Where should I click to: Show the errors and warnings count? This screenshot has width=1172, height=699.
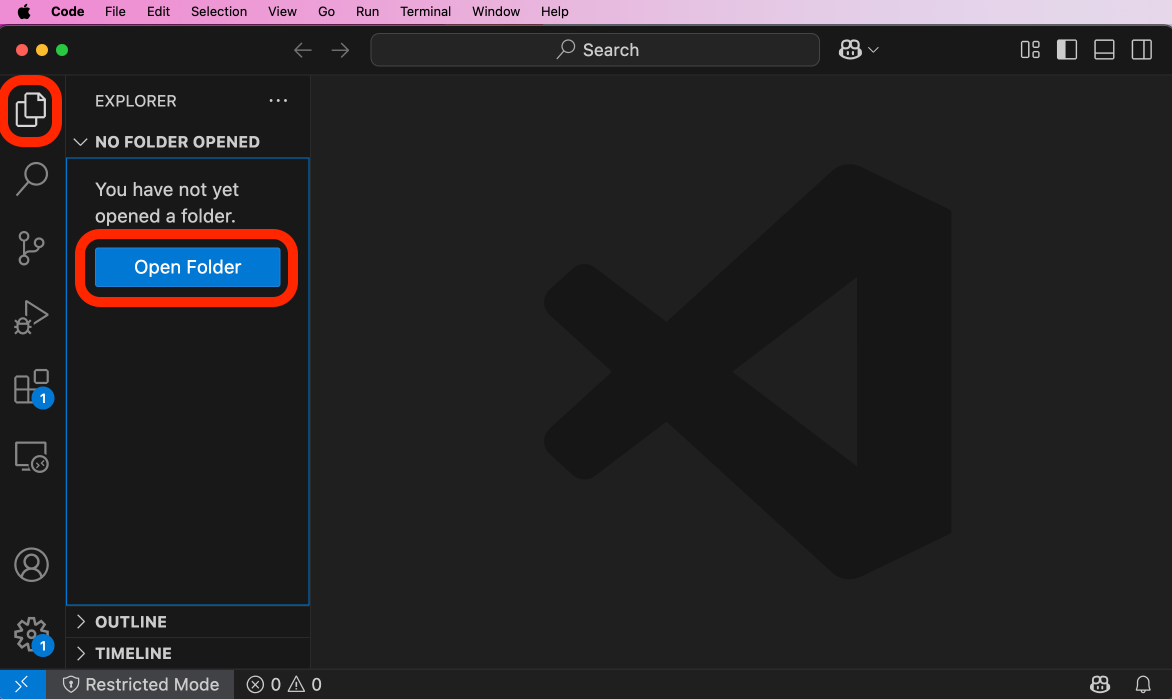(285, 684)
